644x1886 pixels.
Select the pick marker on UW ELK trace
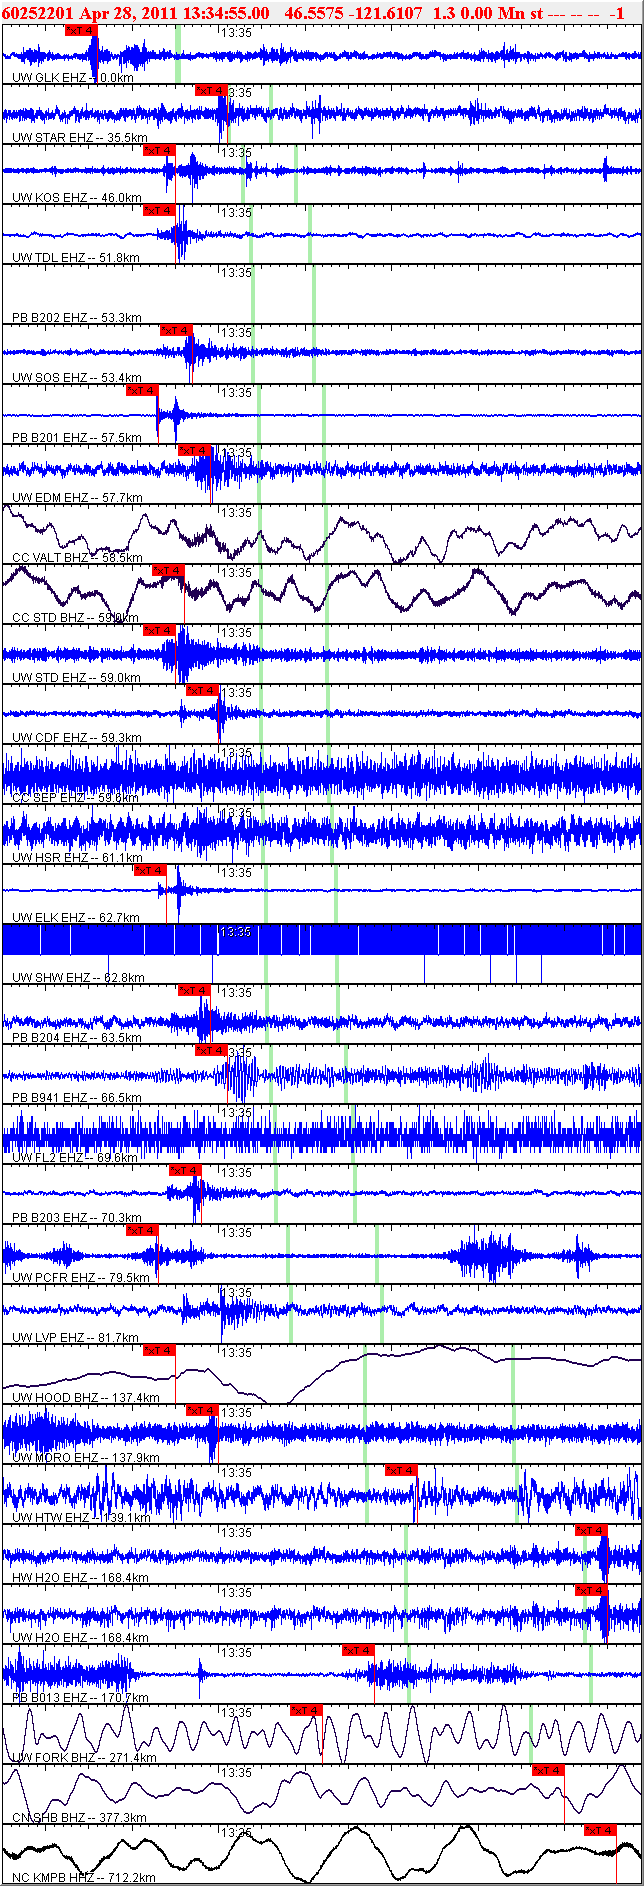150,871
